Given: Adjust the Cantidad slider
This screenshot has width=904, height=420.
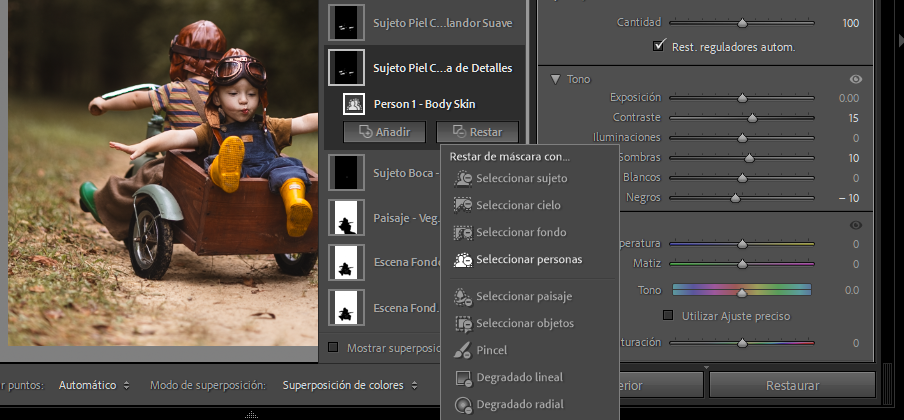Looking at the screenshot, I should 742,23.
